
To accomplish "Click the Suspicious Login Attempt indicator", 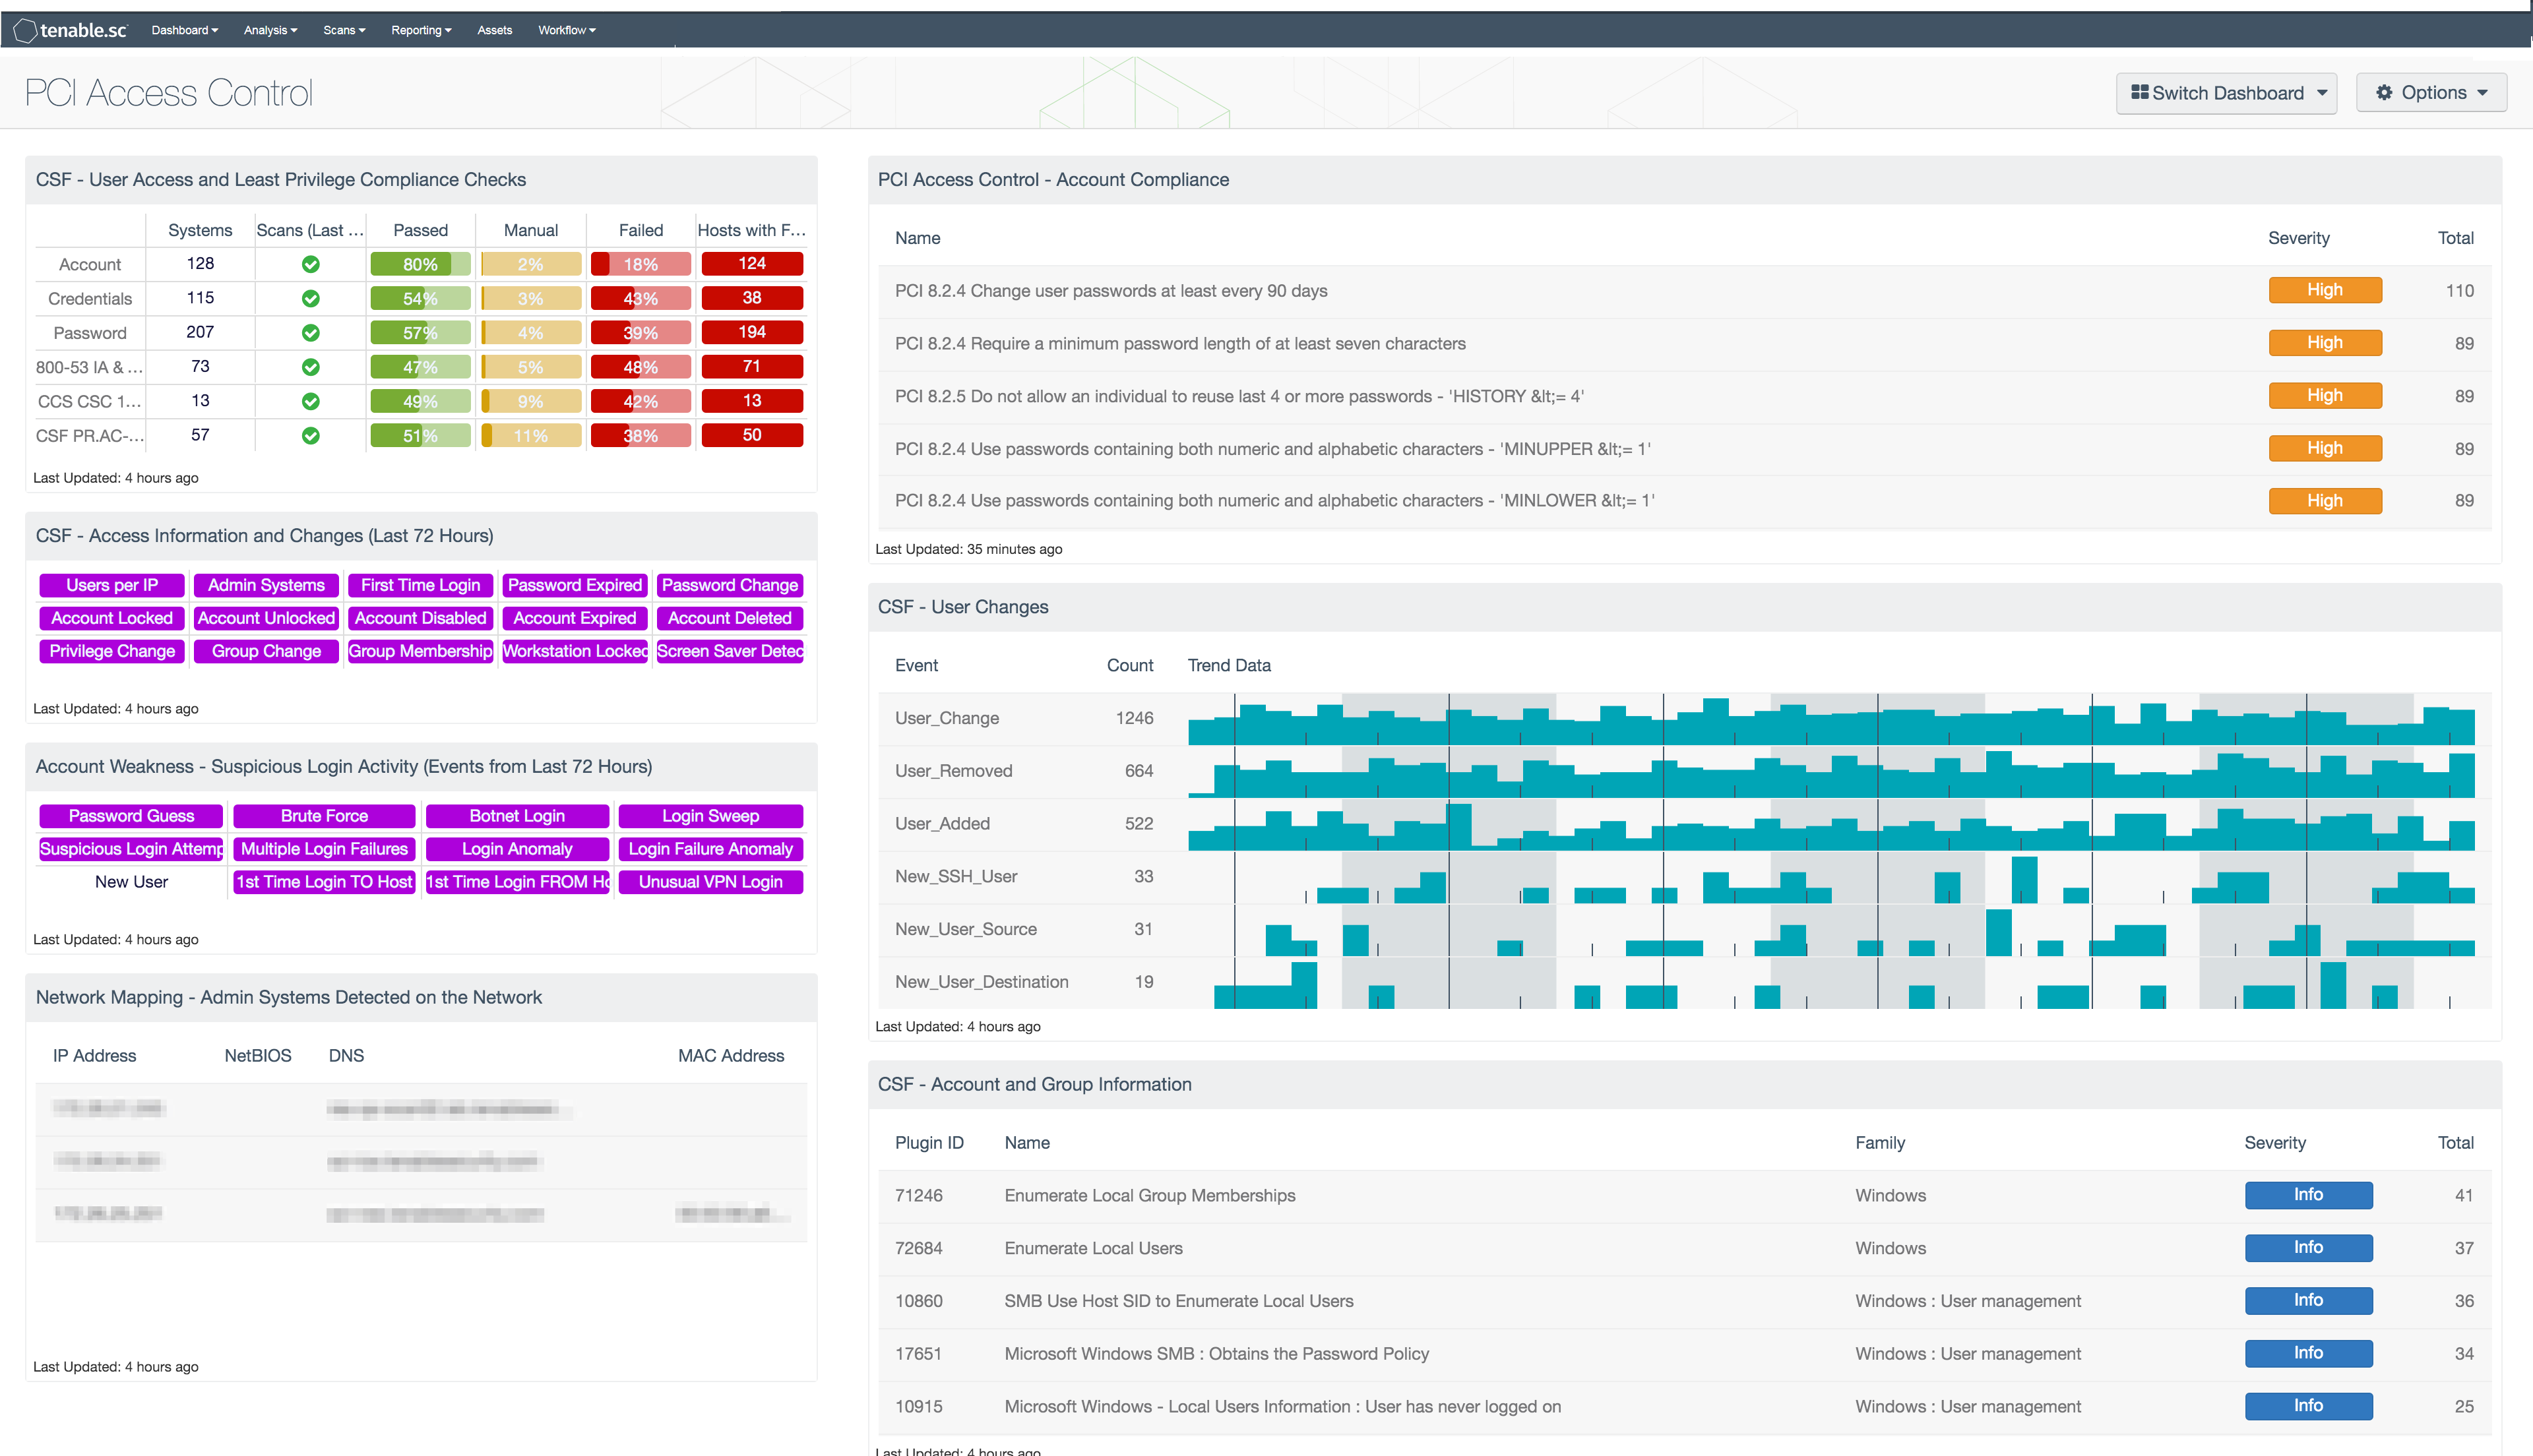I will [131, 849].
